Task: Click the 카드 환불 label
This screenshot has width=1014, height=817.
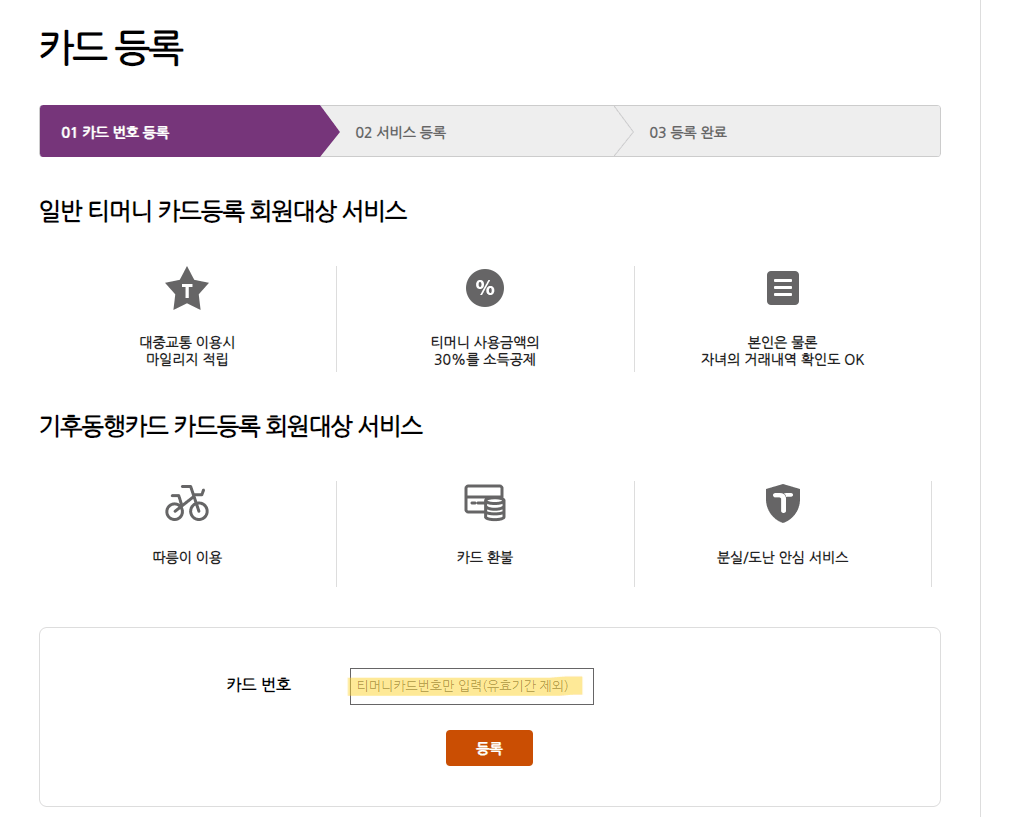Action: [x=485, y=557]
